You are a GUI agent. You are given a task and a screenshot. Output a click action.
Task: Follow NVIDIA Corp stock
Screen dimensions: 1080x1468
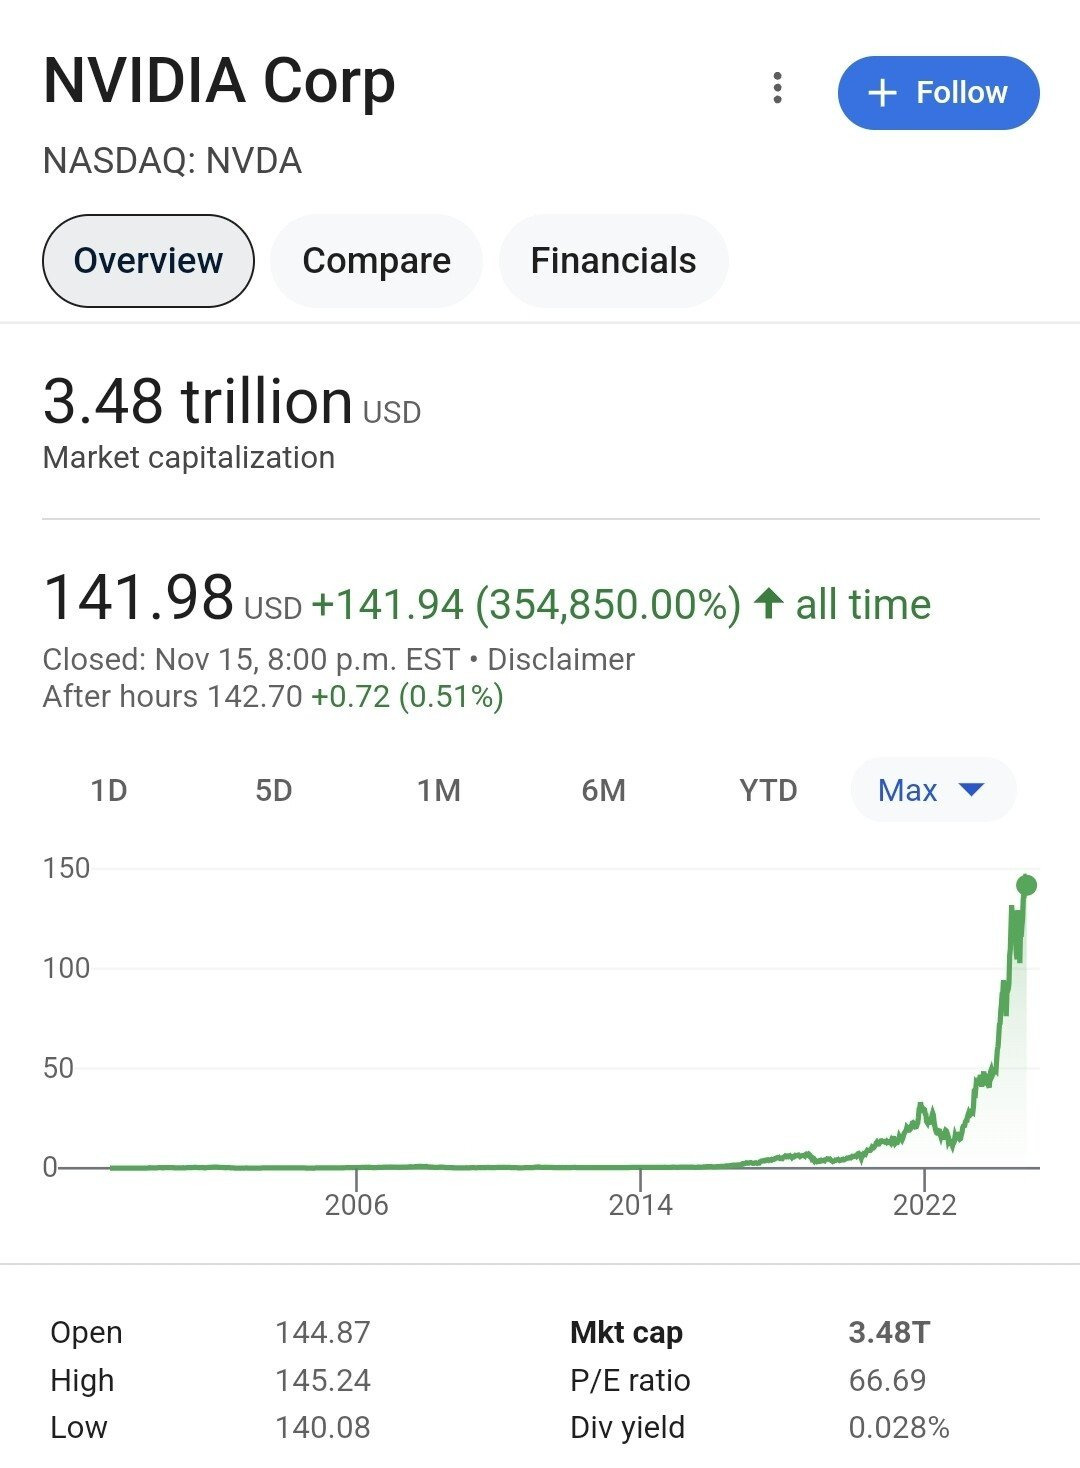[938, 93]
